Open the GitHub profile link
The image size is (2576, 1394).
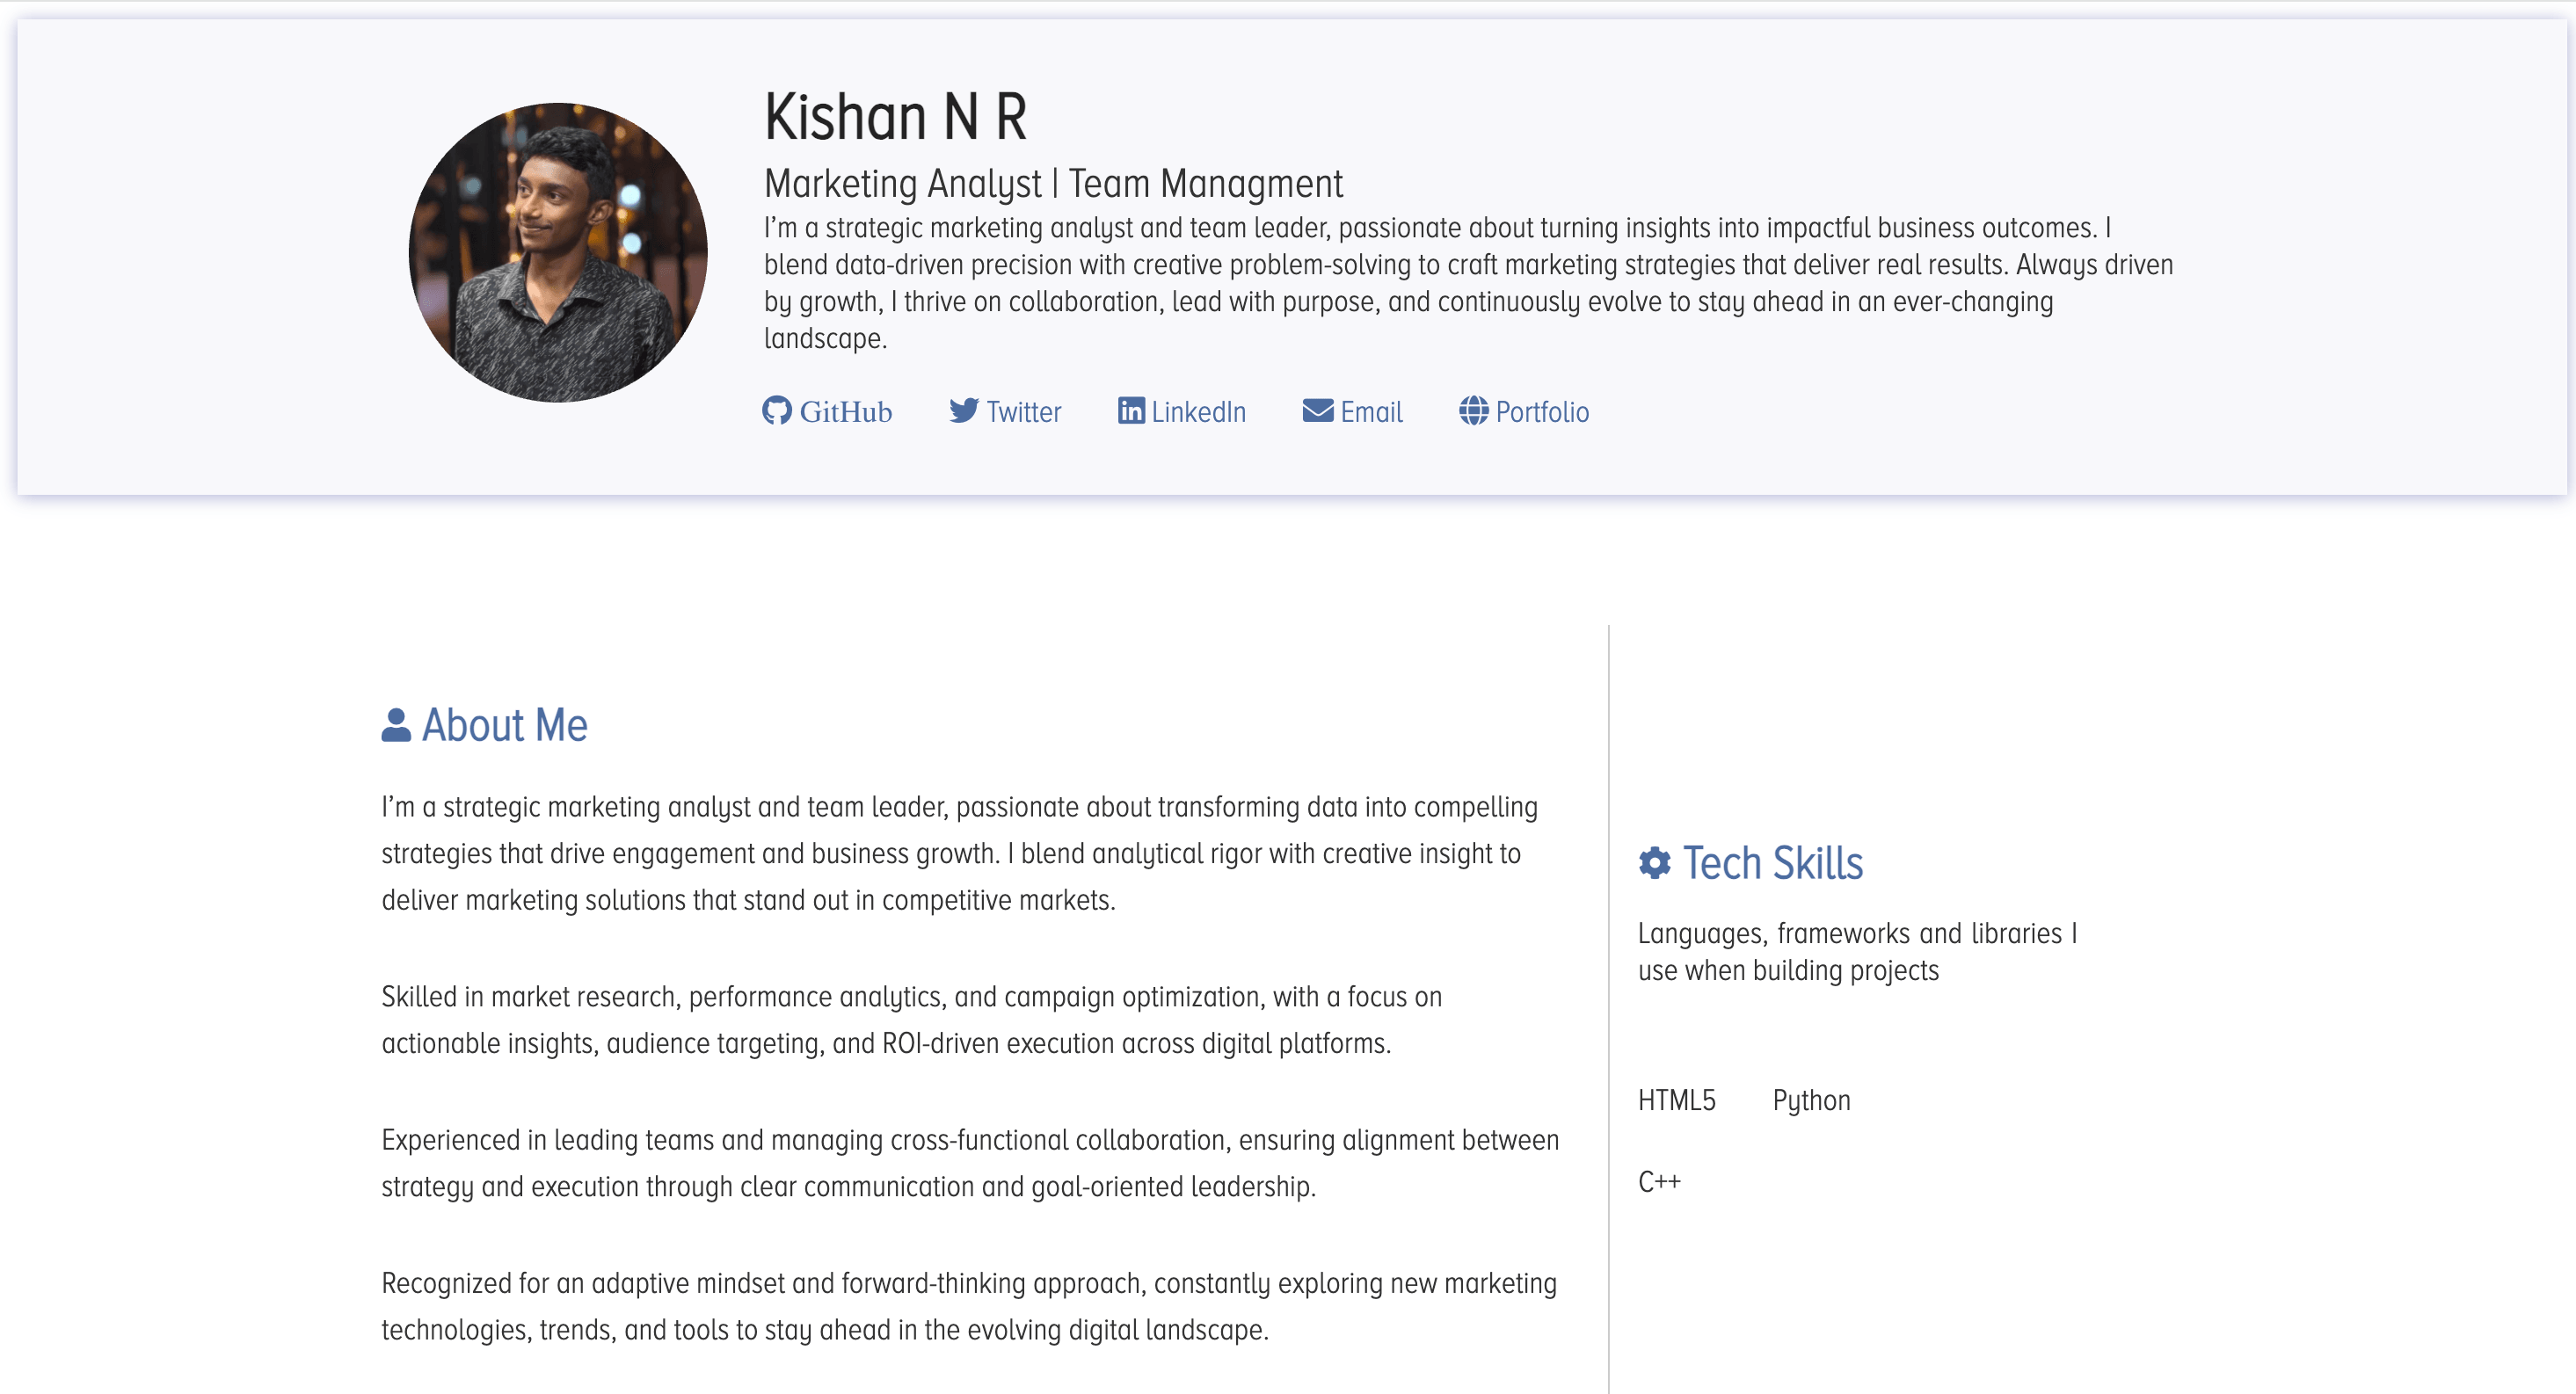click(846, 411)
